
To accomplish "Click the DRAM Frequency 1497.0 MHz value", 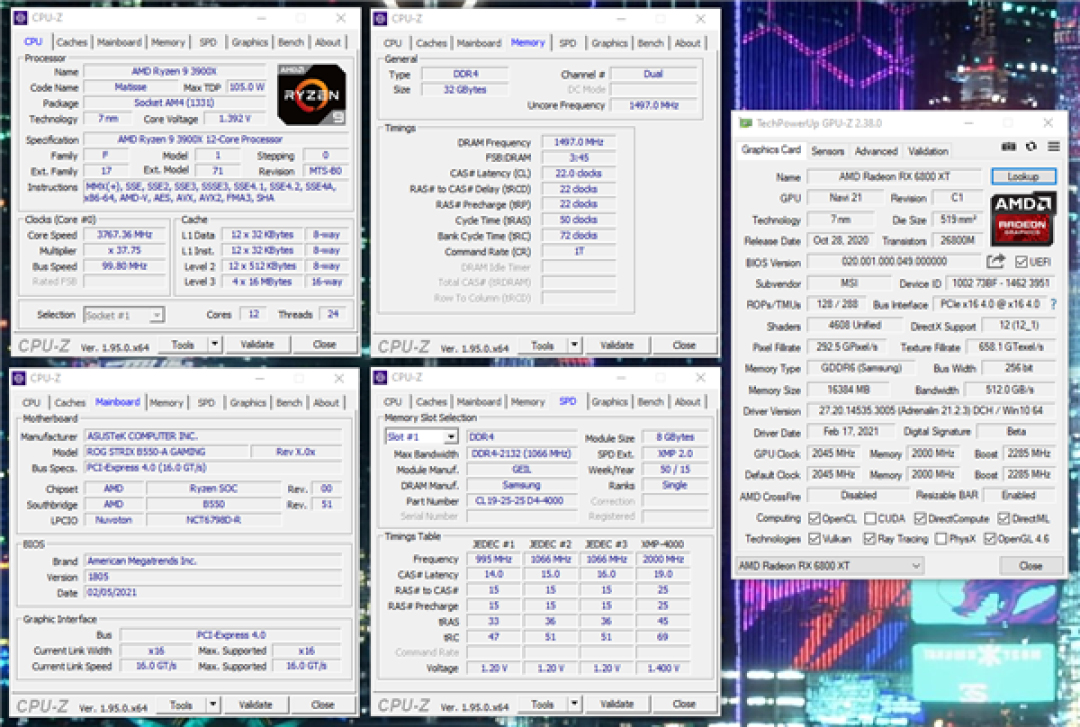I will pos(578,142).
